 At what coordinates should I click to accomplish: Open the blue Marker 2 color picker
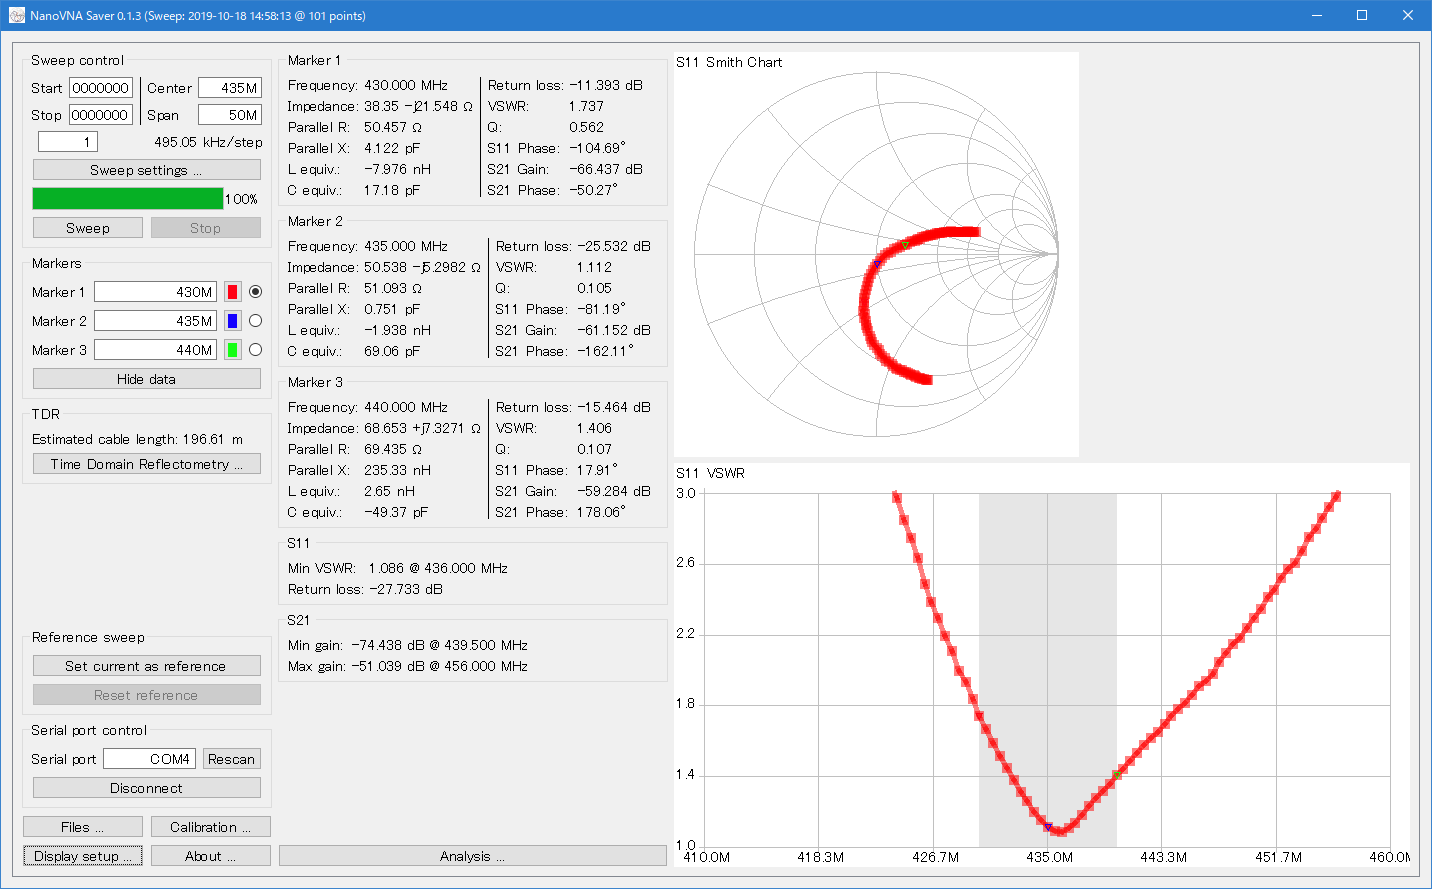point(232,321)
